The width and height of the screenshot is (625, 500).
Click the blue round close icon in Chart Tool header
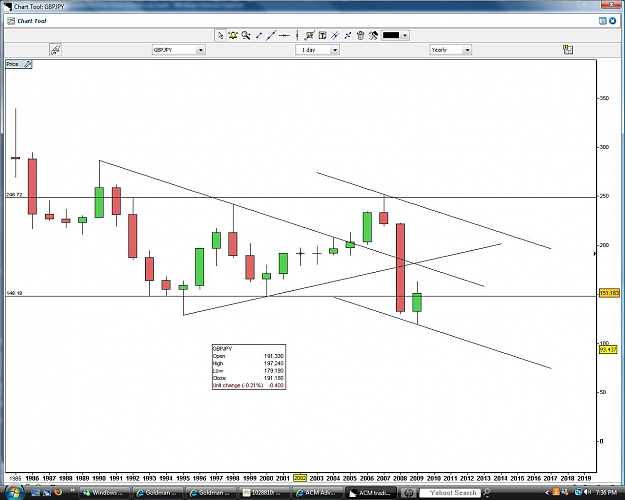coord(613,21)
